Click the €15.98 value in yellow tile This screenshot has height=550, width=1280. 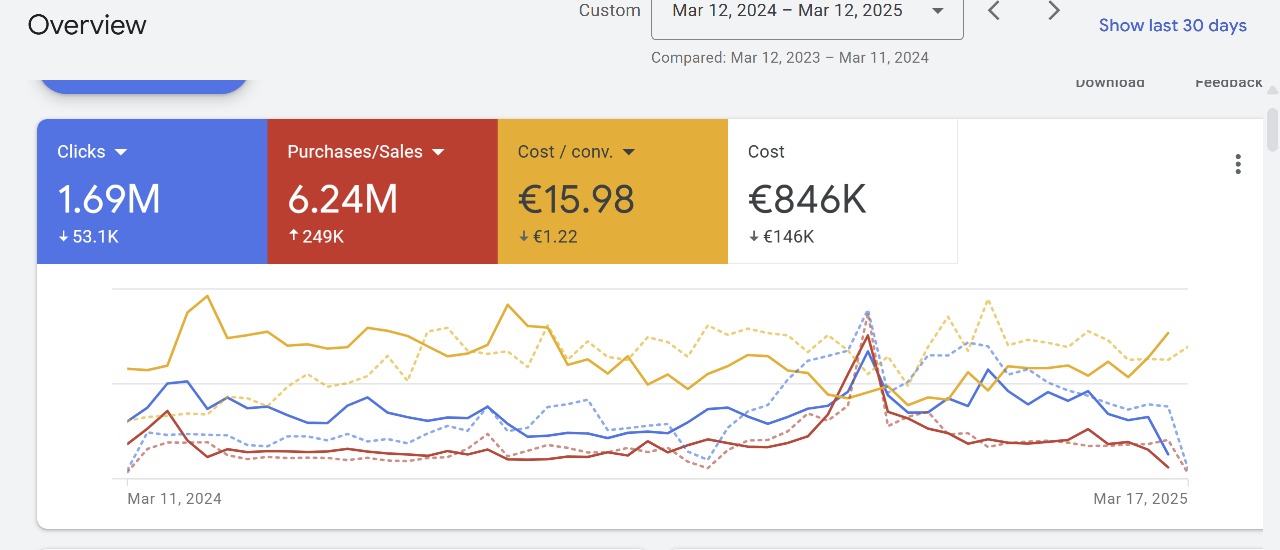(576, 199)
